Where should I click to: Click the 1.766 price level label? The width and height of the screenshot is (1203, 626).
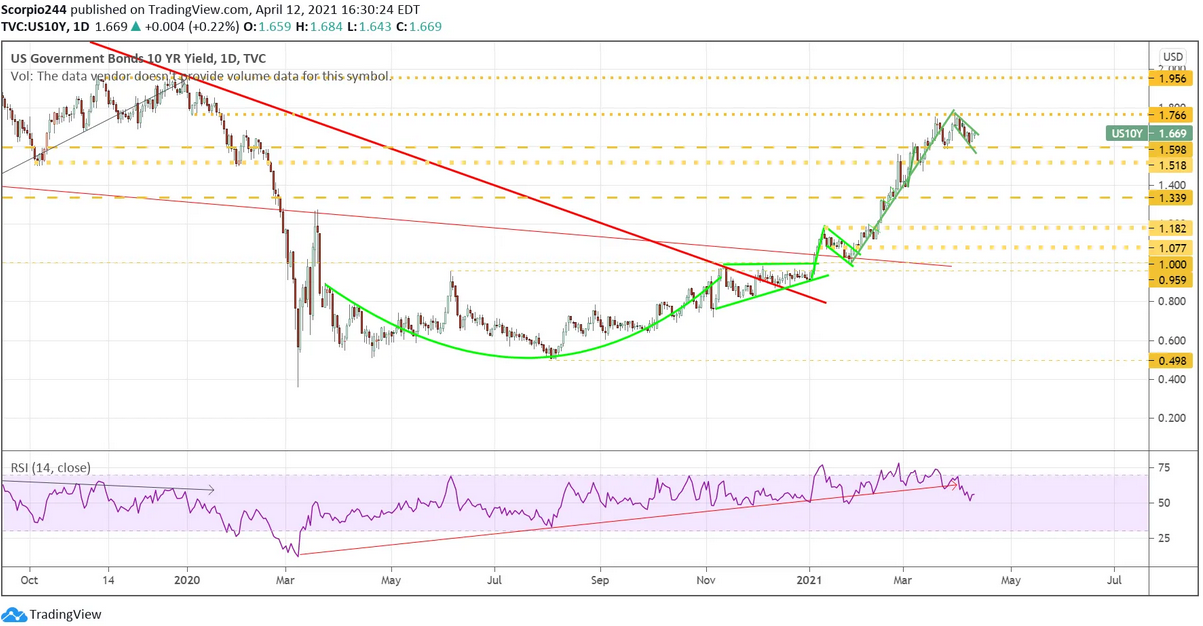1172,115
